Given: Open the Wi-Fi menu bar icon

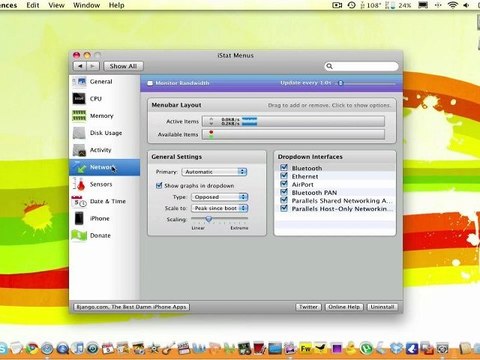Looking at the screenshot, I should coord(452,5).
